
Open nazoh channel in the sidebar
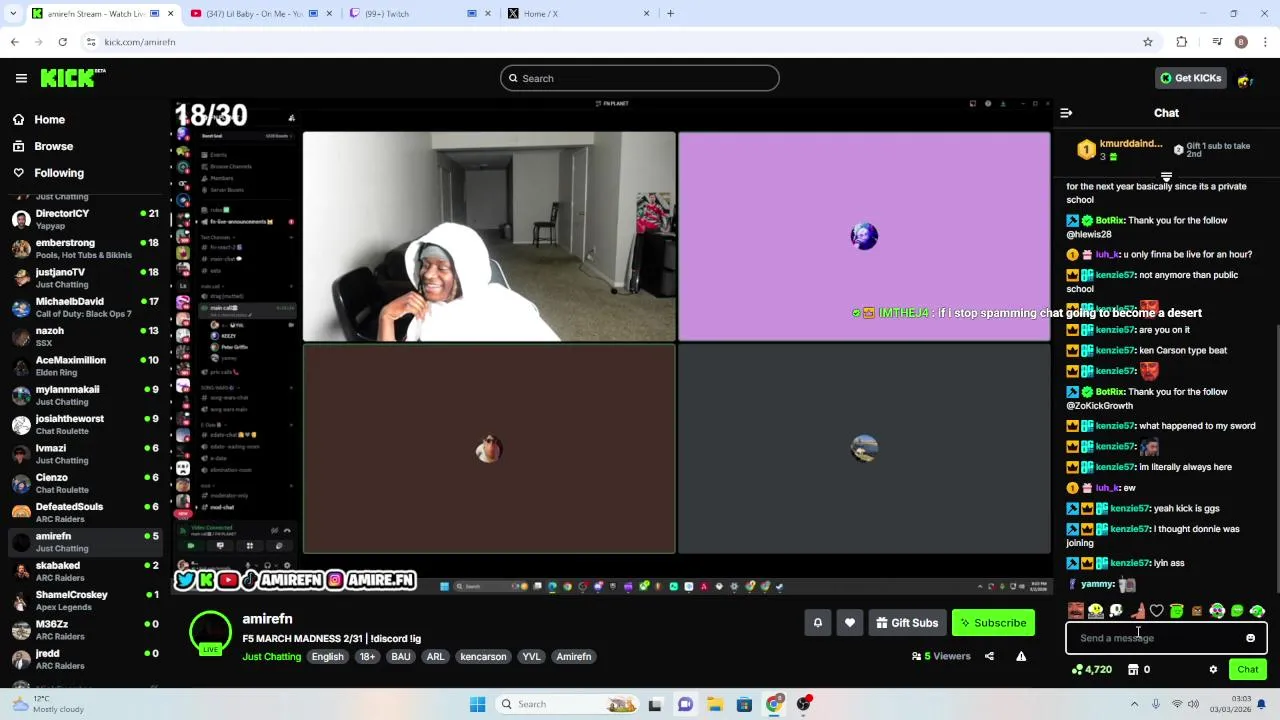[x=84, y=336]
